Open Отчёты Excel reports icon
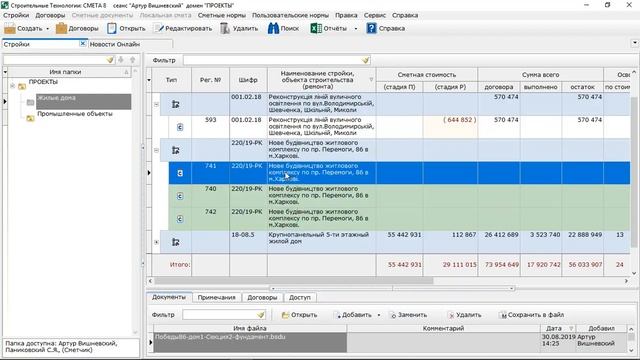 [316, 29]
